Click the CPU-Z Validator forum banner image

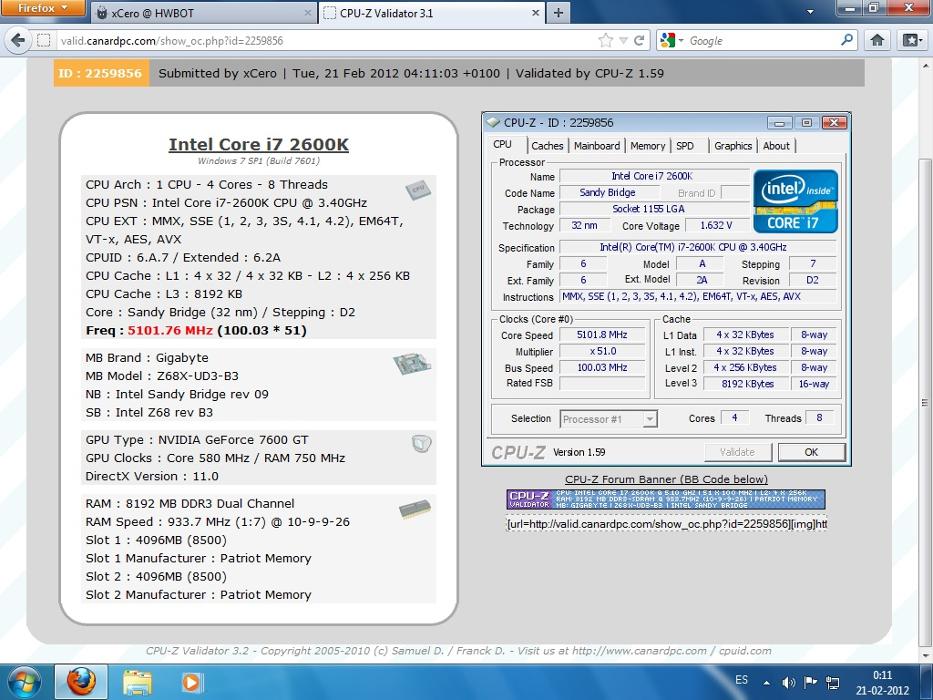[666, 499]
